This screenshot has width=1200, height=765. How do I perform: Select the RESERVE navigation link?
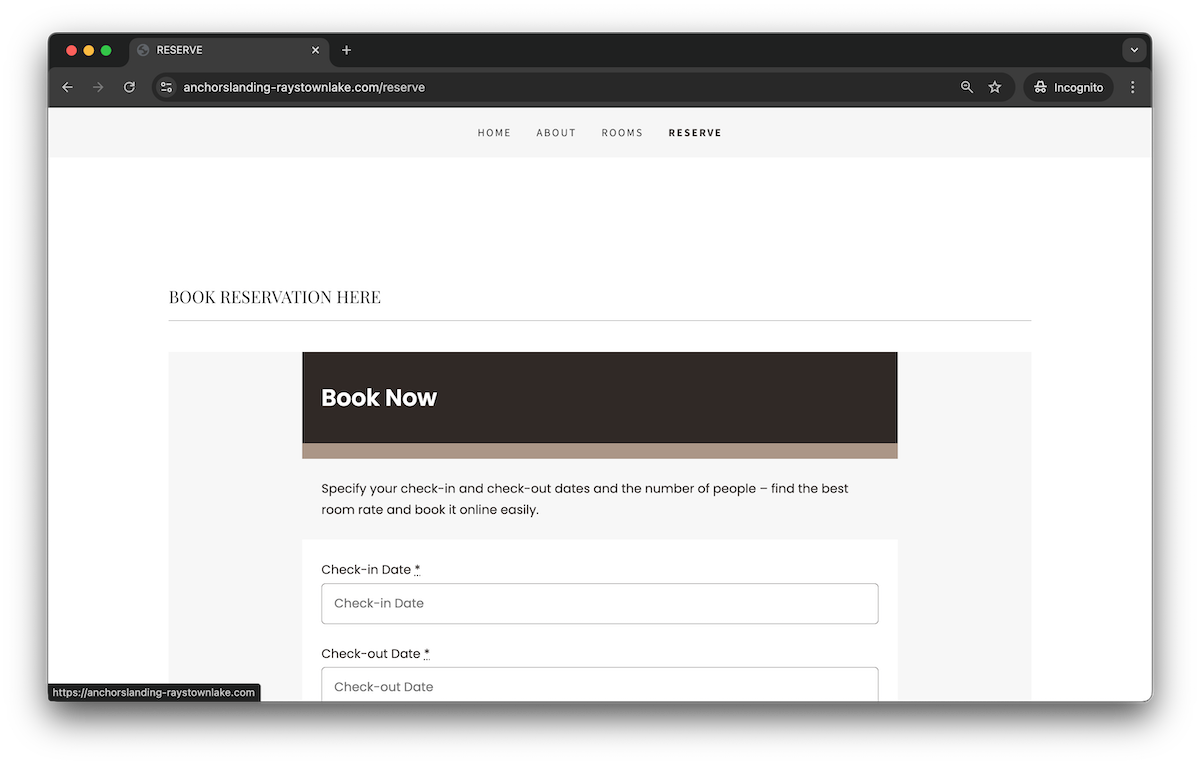pos(695,133)
